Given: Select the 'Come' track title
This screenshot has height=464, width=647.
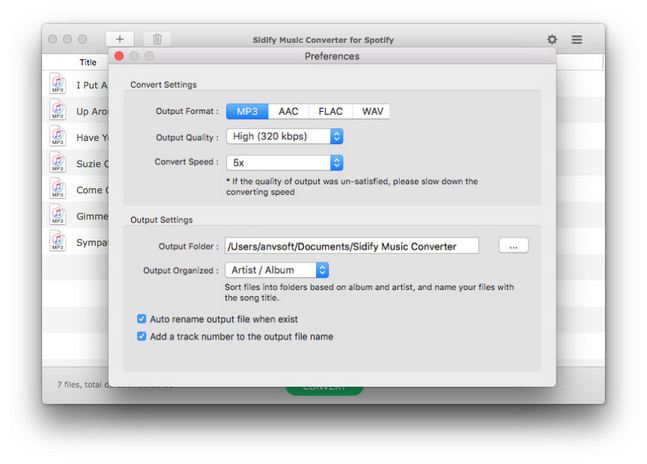Looking at the screenshot, I should click(92, 190).
